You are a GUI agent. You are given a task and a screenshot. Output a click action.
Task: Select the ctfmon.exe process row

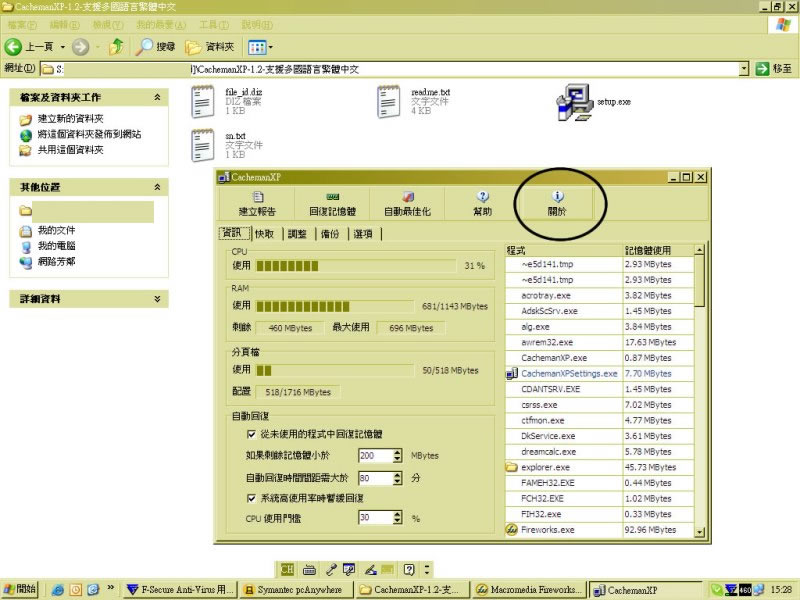point(599,421)
